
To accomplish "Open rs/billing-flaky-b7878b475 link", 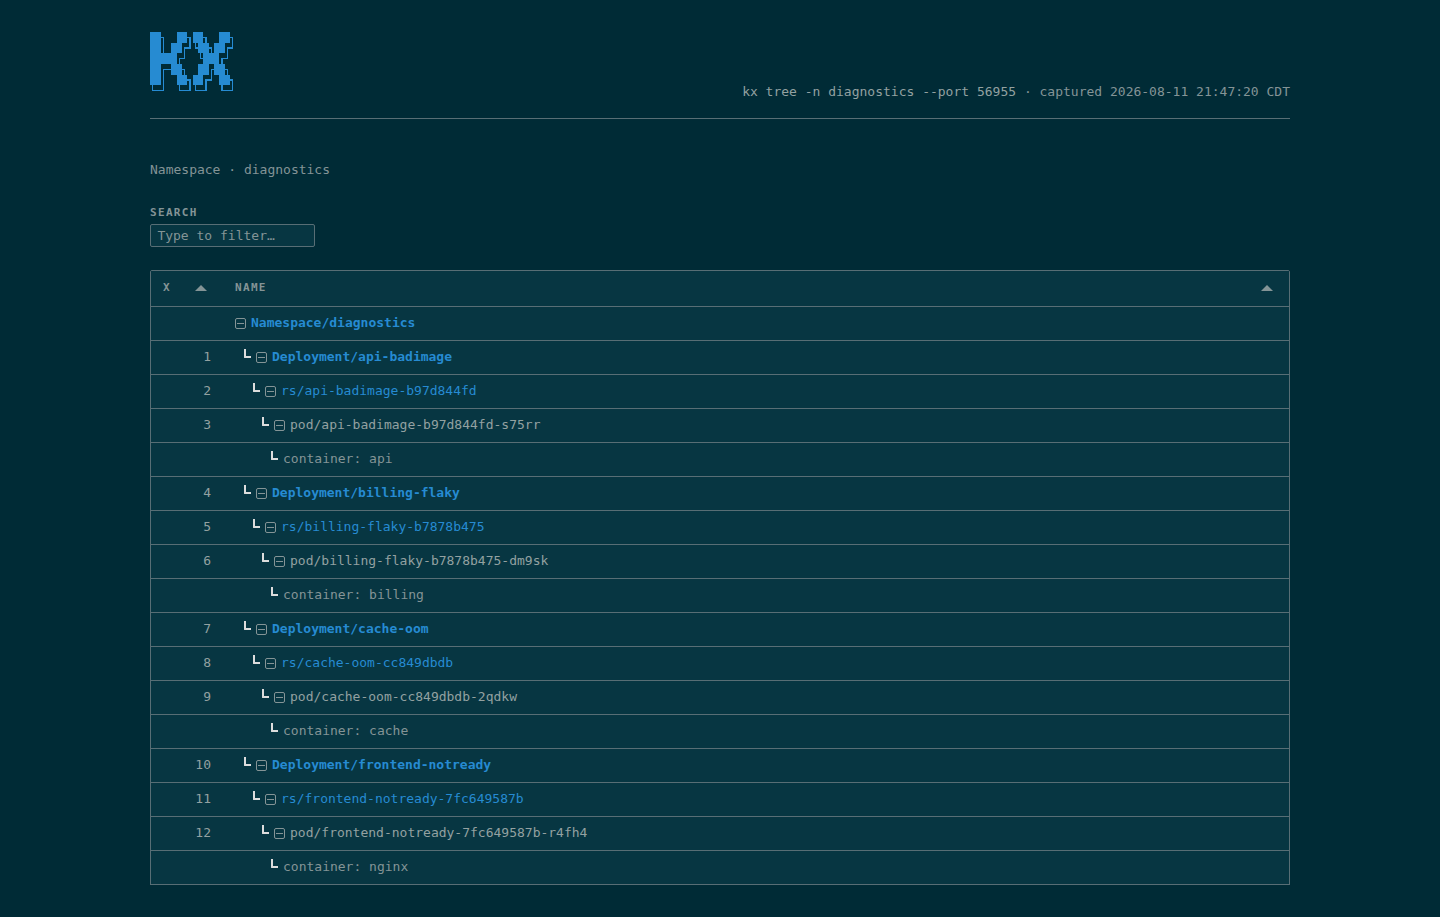I will 383,527.
